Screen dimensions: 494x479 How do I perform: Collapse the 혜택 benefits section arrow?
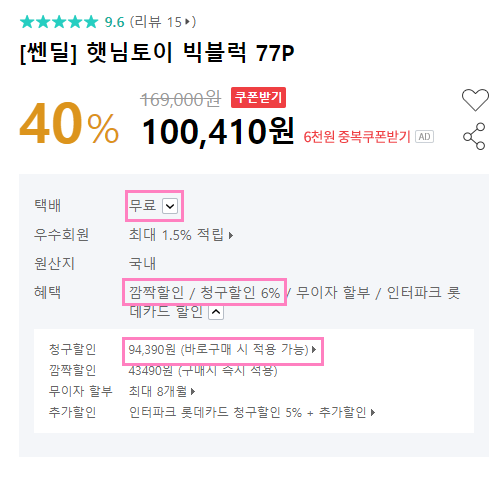216,312
